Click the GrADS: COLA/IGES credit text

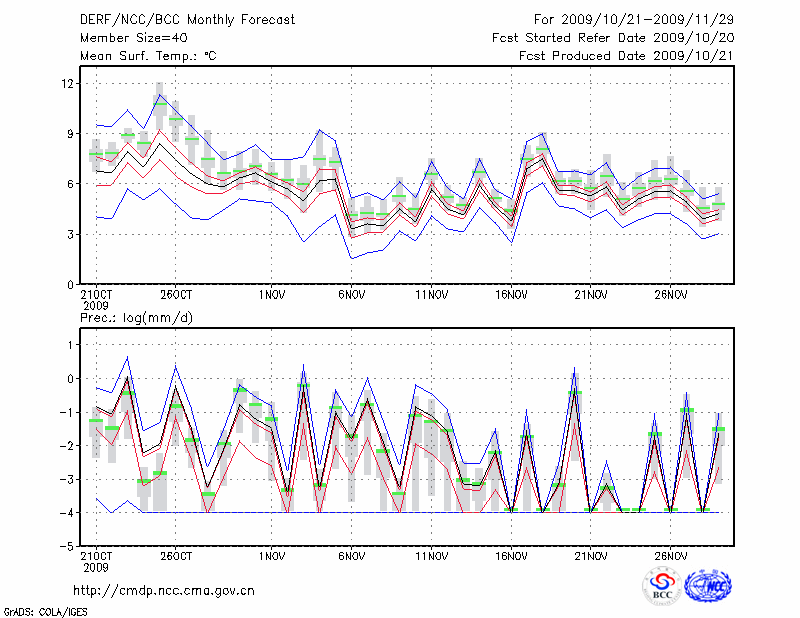[x=44, y=610]
